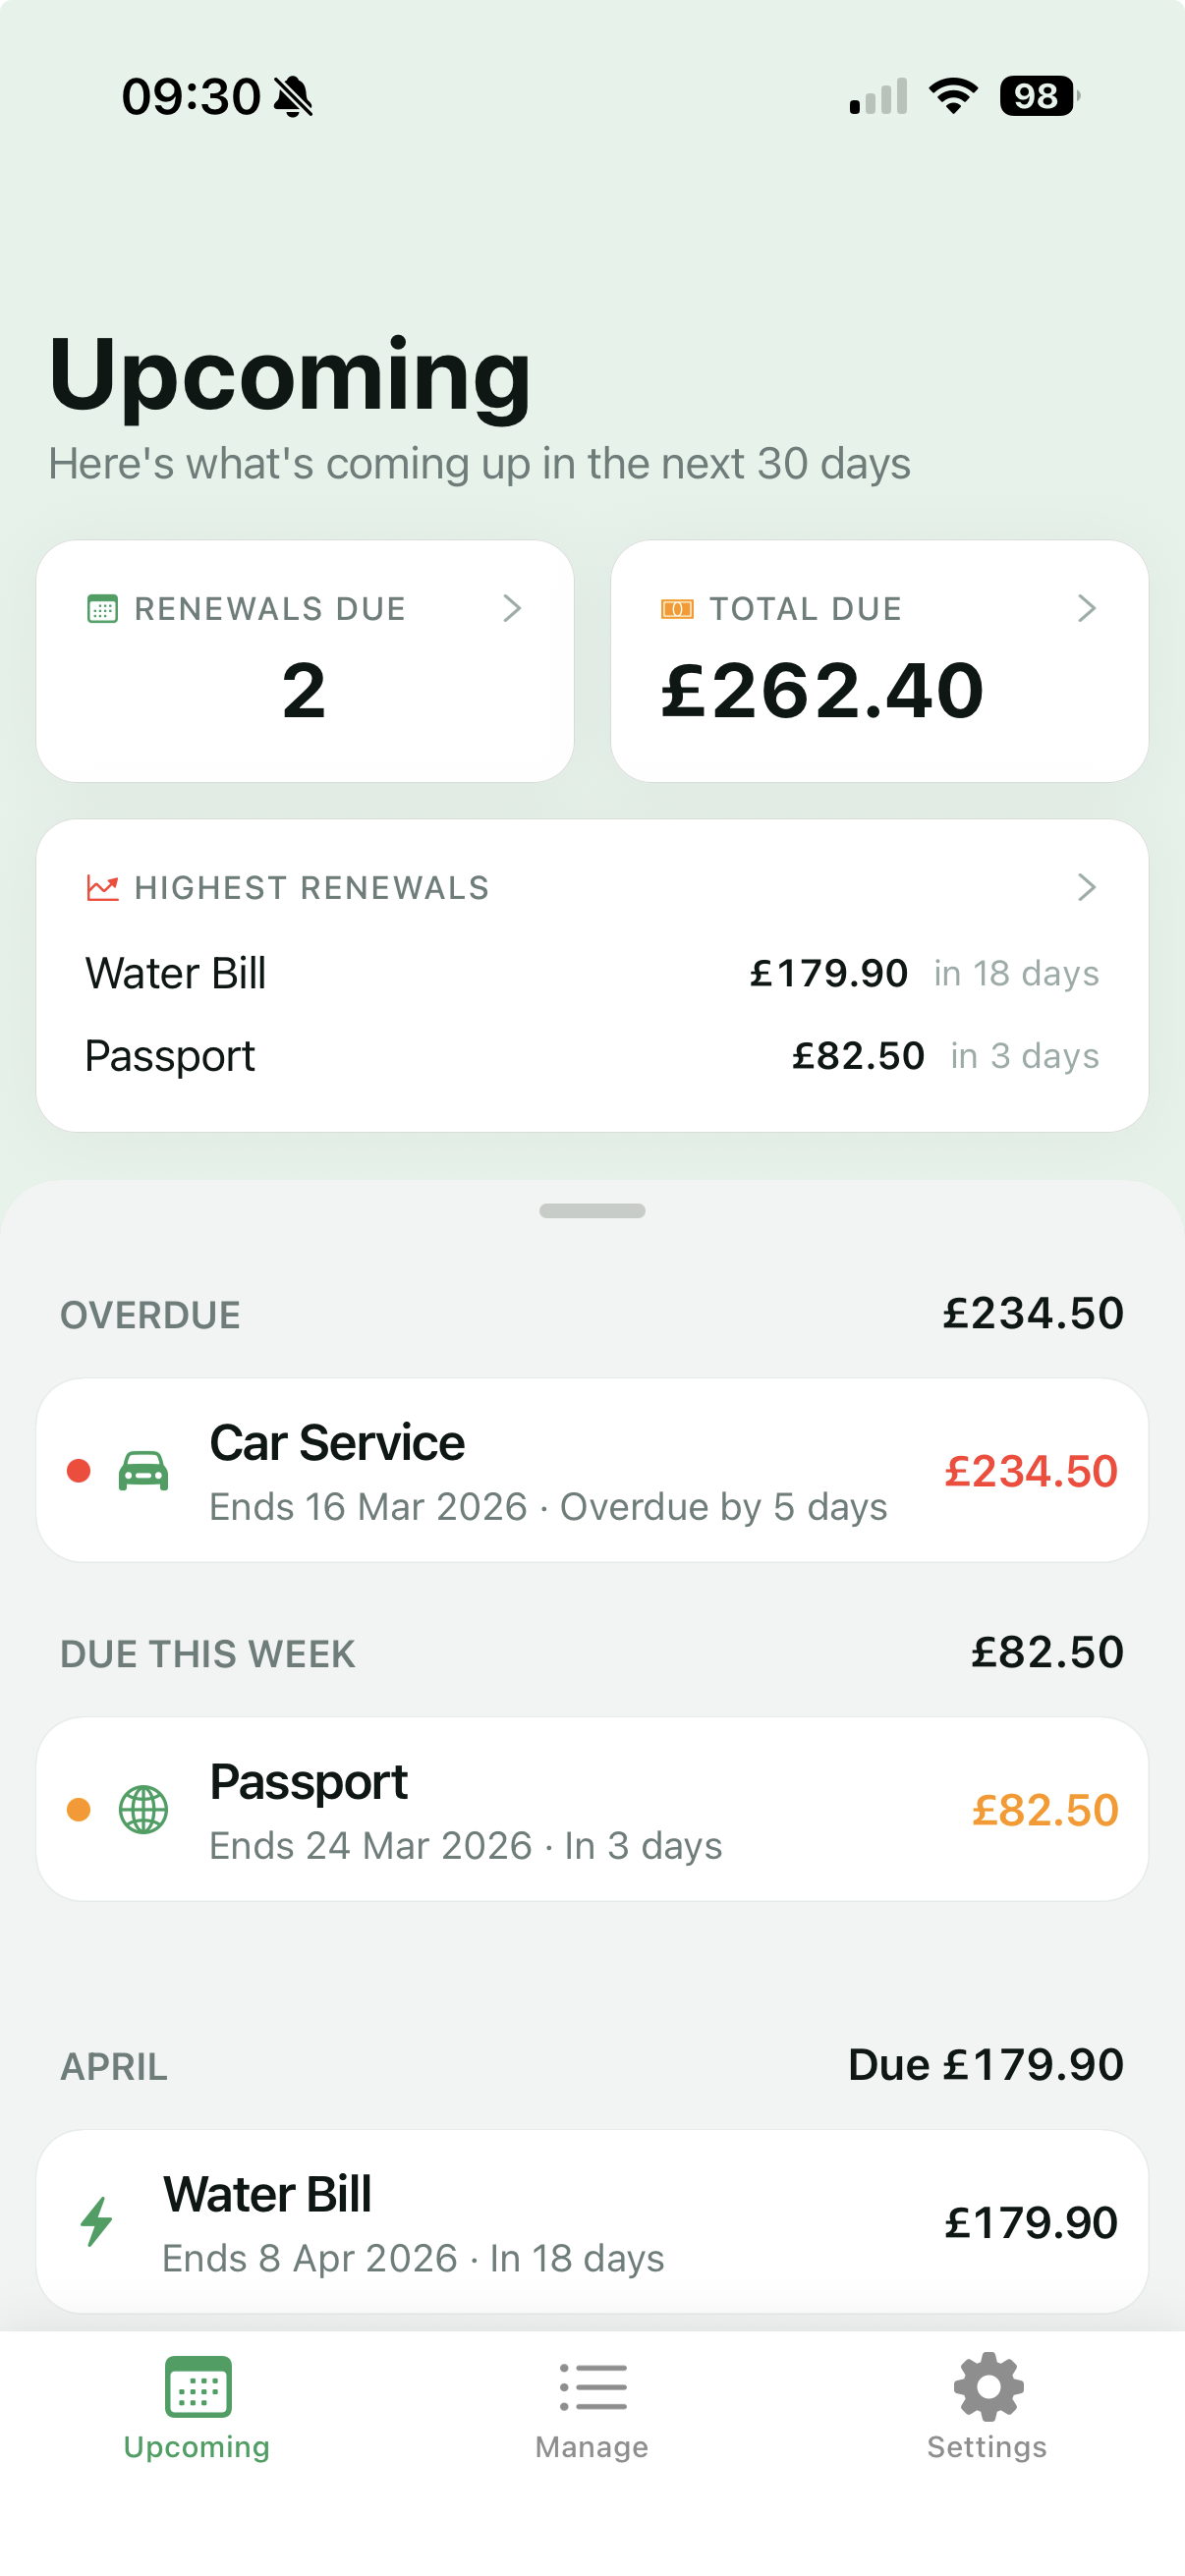The width and height of the screenshot is (1185, 2576).
Task: Open the Settings gear tab
Action: 987,2407
